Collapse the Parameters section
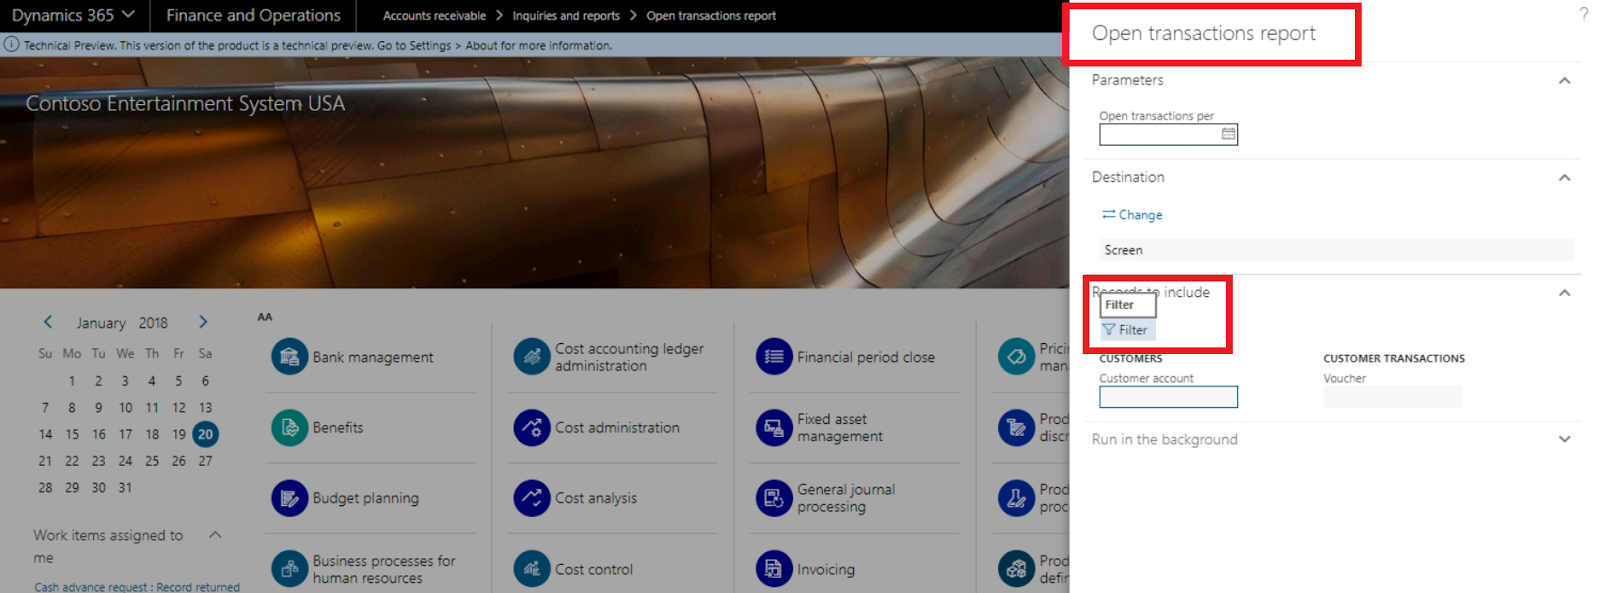Viewport: 1600px width, 593px height. point(1564,81)
